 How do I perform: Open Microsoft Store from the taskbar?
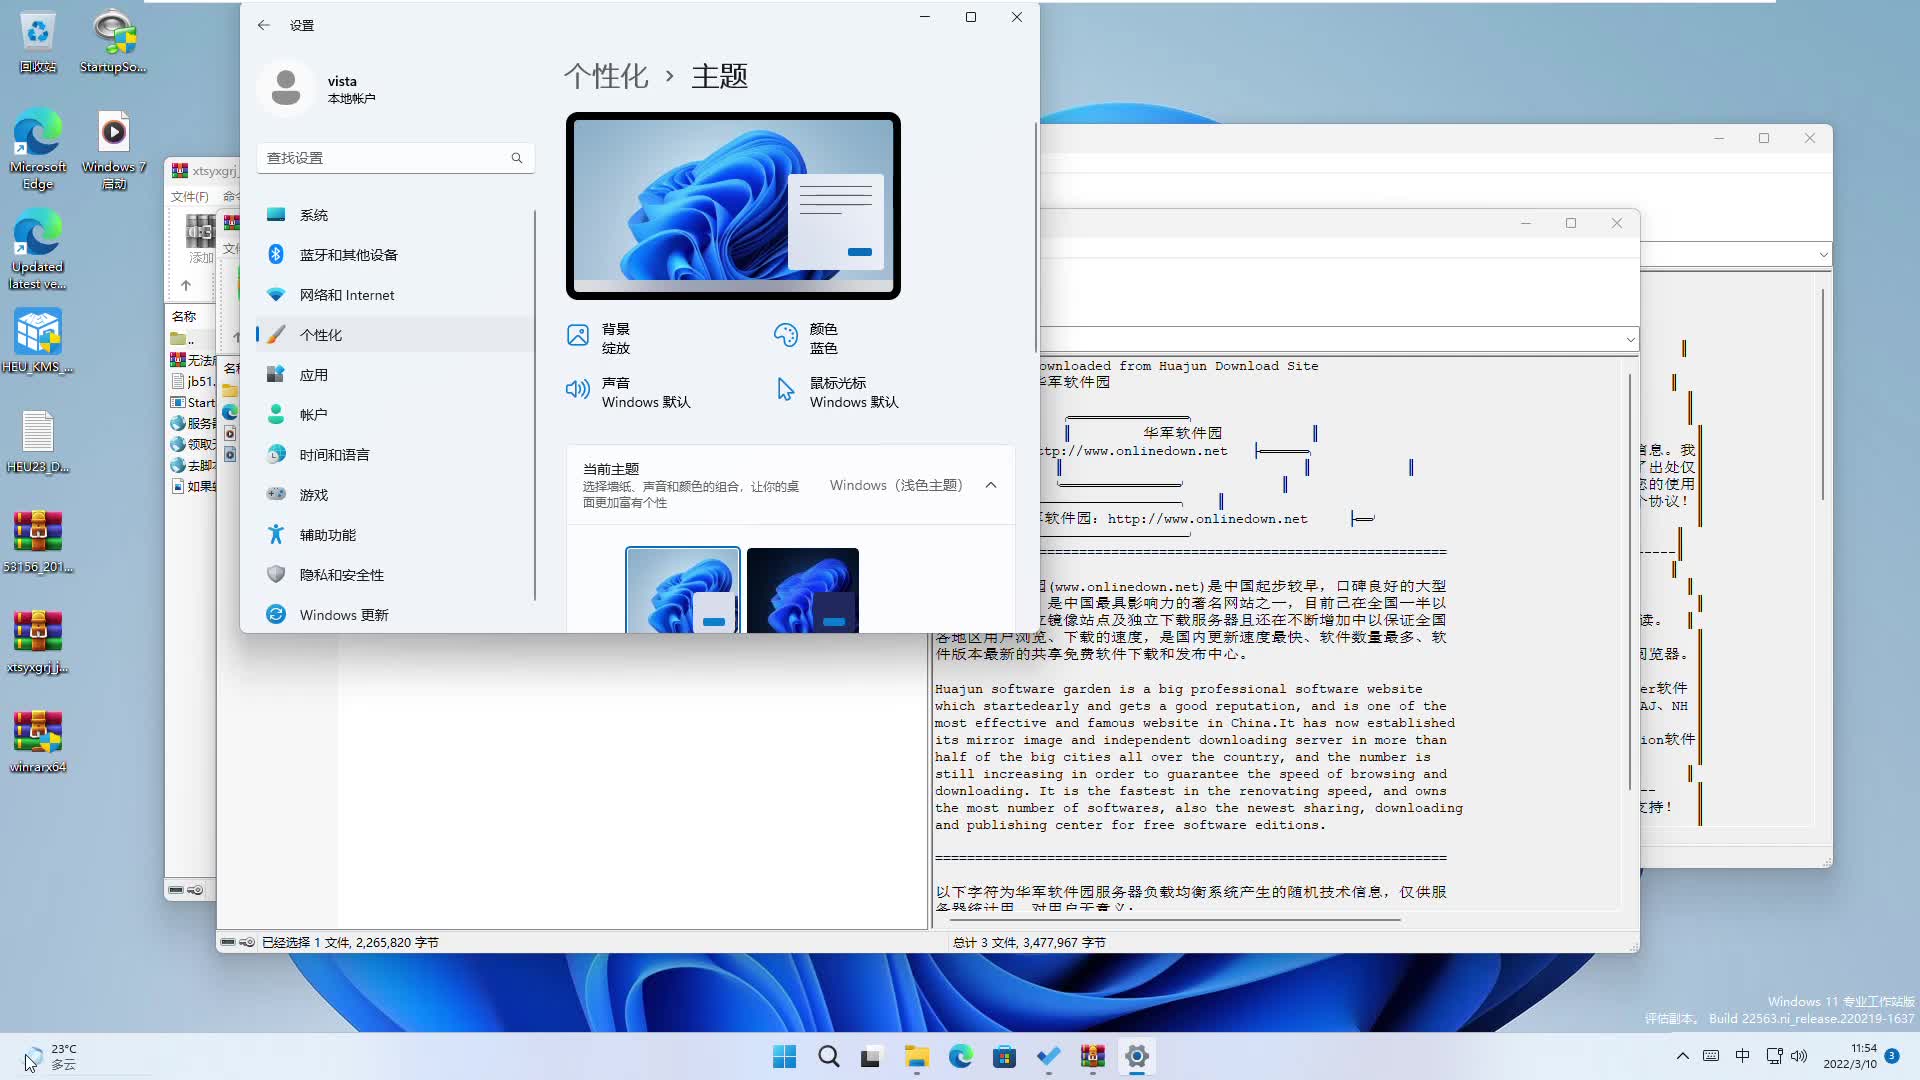click(x=1005, y=1055)
